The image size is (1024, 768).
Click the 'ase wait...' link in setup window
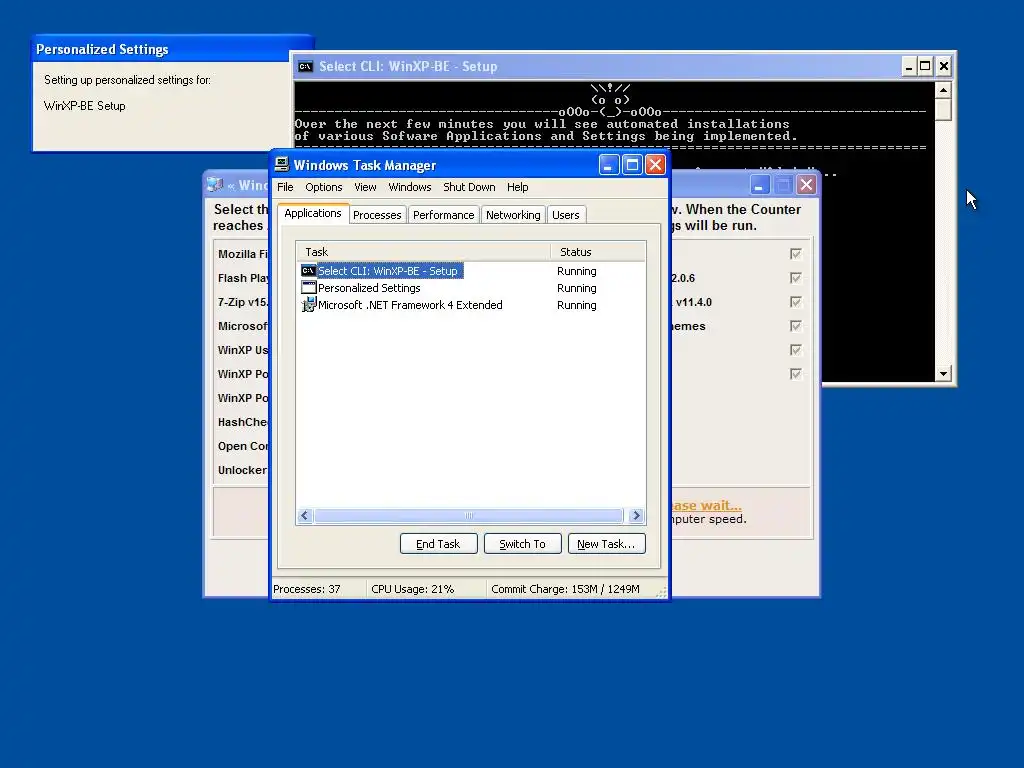click(707, 505)
